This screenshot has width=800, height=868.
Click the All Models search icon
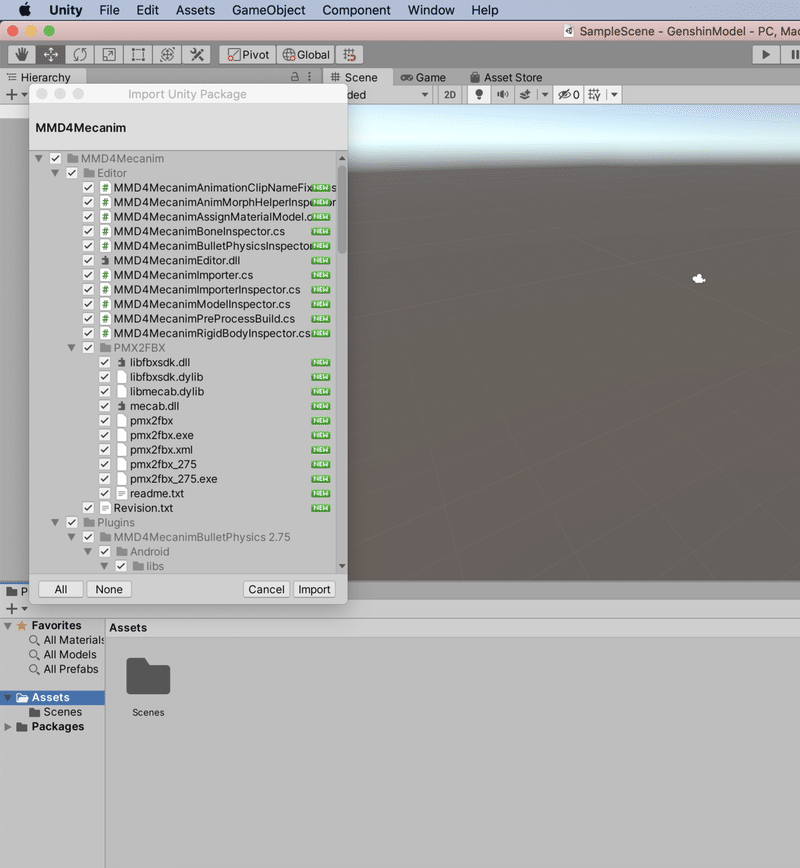34,654
